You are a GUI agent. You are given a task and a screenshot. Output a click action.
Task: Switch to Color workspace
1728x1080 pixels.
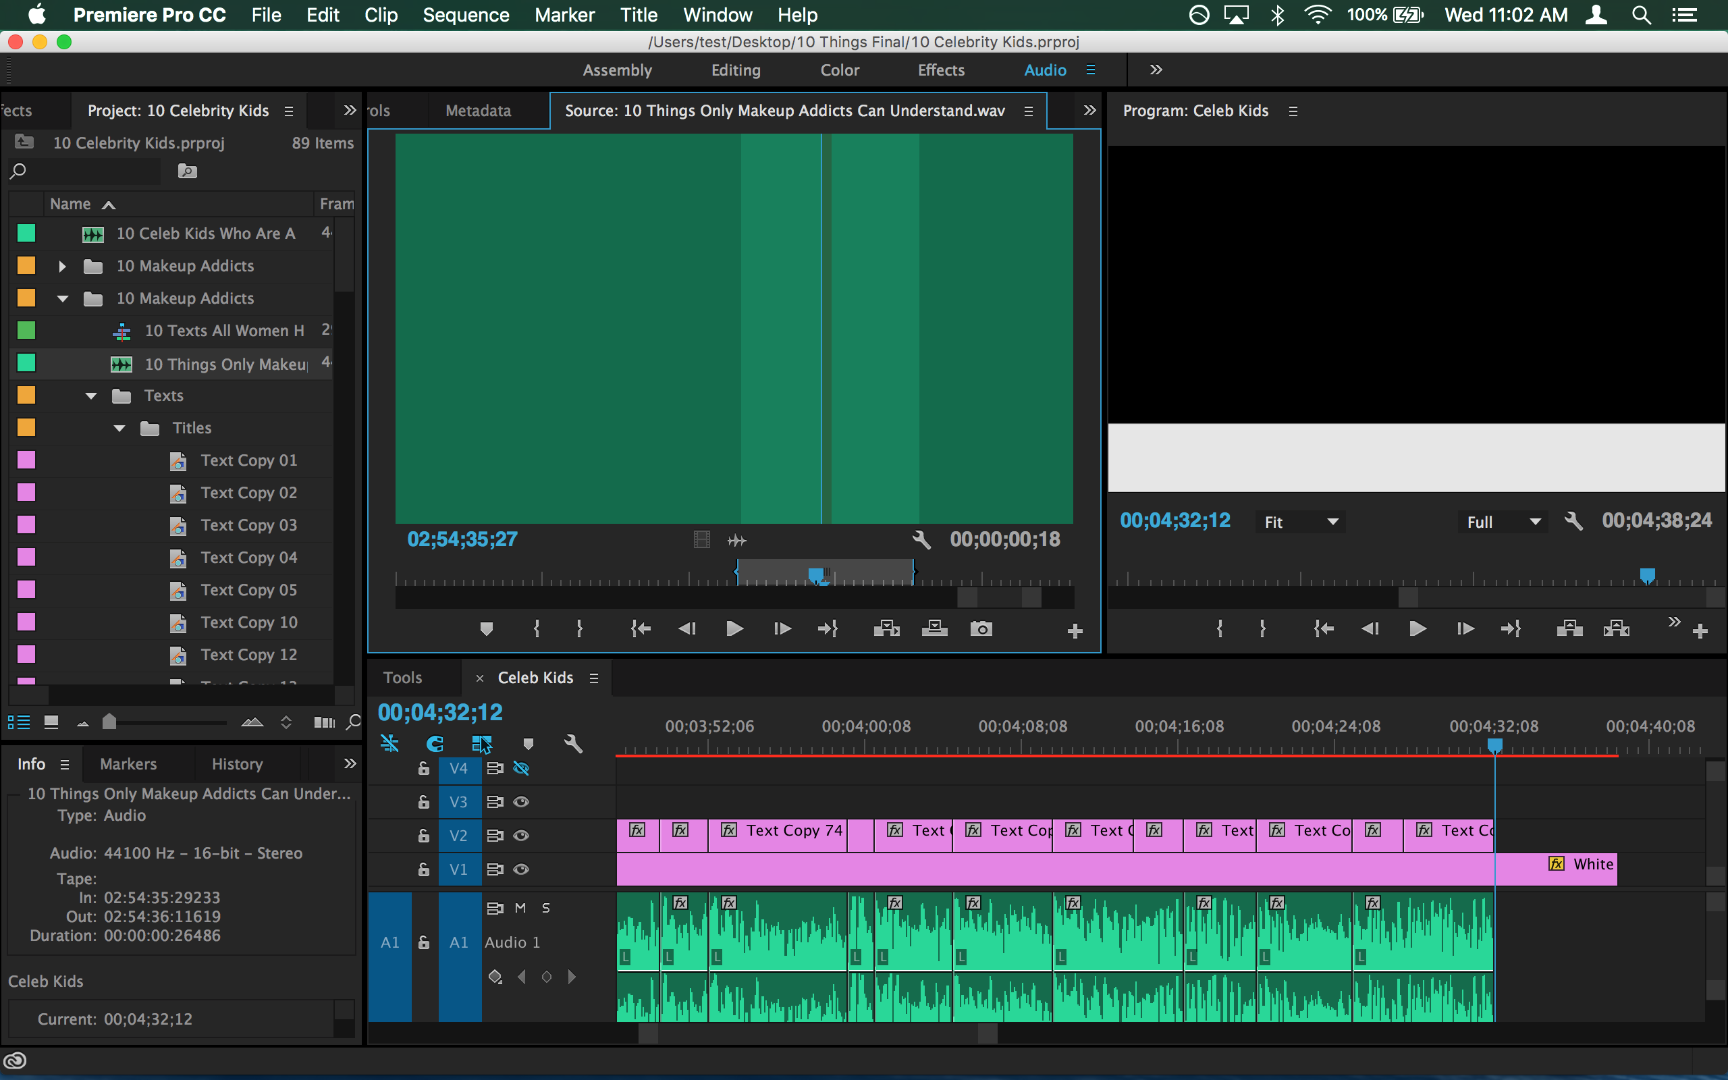coord(840,70)
